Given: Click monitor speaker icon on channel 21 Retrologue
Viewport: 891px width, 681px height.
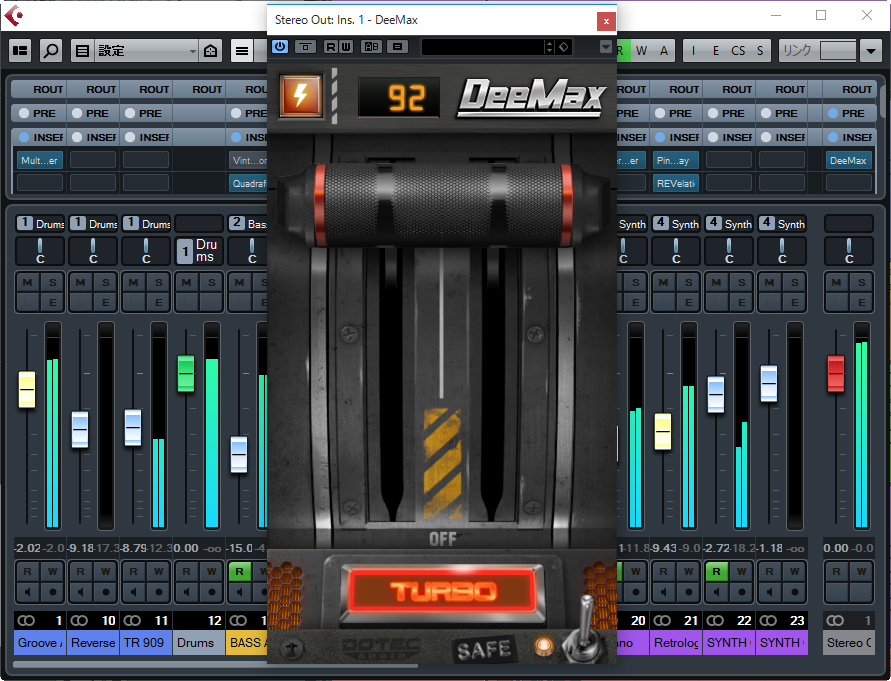Looking at the screenshot, I should (x=663, y=592).
